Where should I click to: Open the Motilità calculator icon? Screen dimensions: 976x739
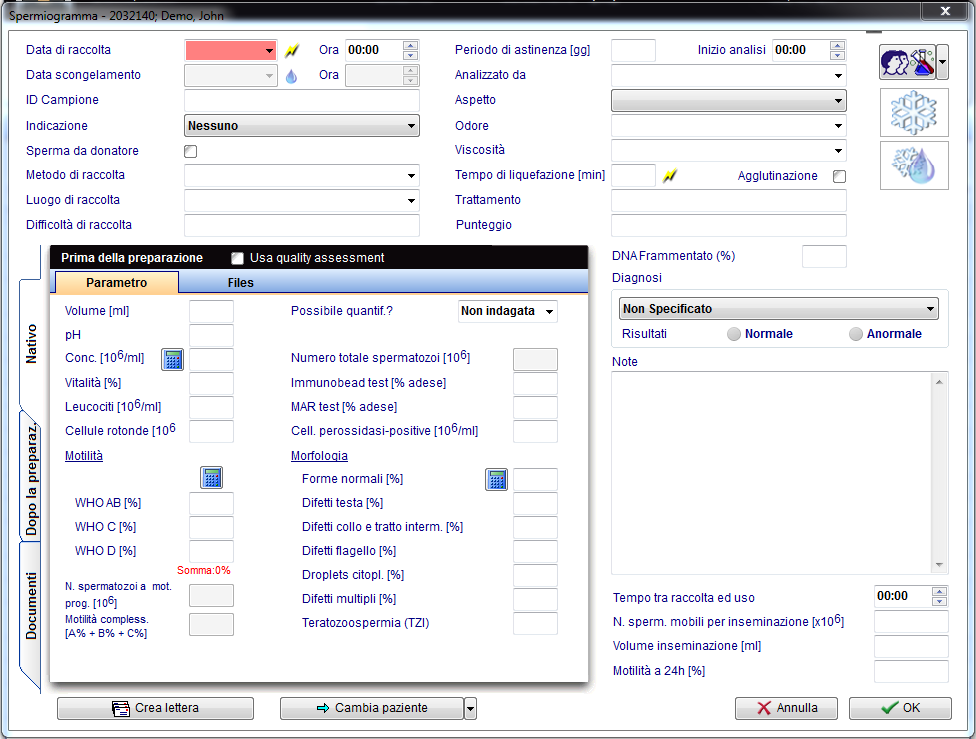pos(212,478)
